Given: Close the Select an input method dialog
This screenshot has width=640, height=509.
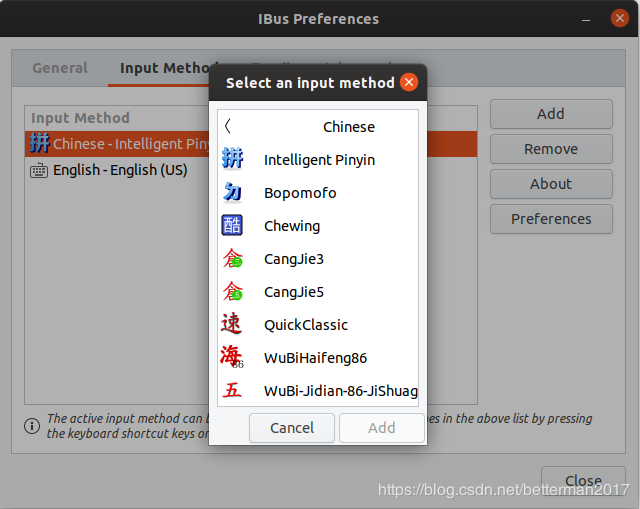Looking at the screenshot, I should click(409, 83).
